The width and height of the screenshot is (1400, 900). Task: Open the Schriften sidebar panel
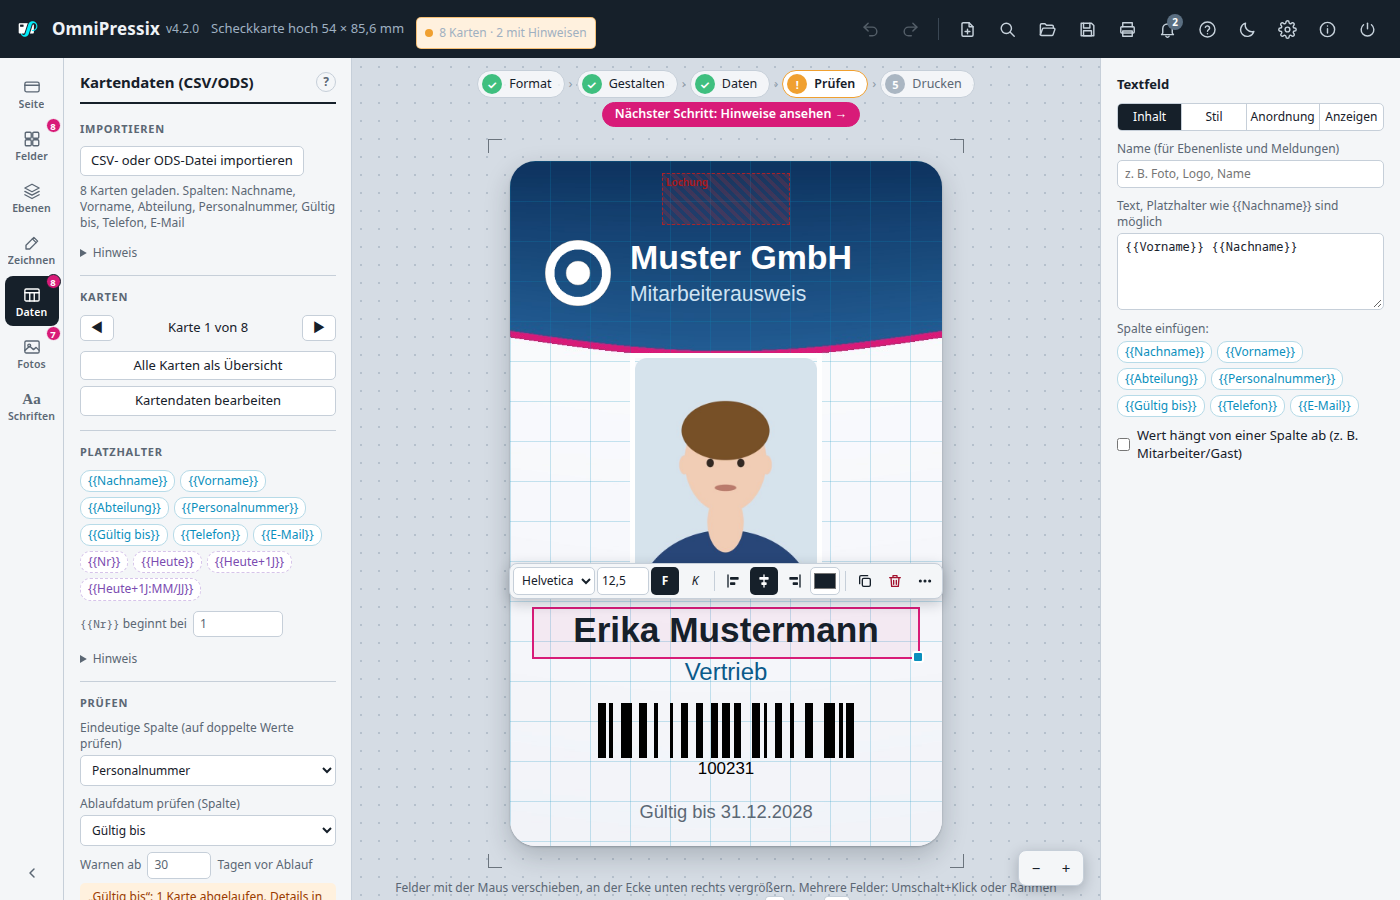(31, 406)
